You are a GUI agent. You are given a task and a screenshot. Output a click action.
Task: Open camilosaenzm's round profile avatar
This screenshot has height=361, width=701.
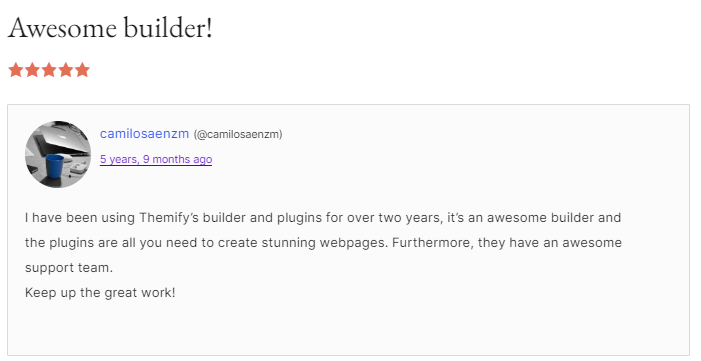tap(58, 154)
